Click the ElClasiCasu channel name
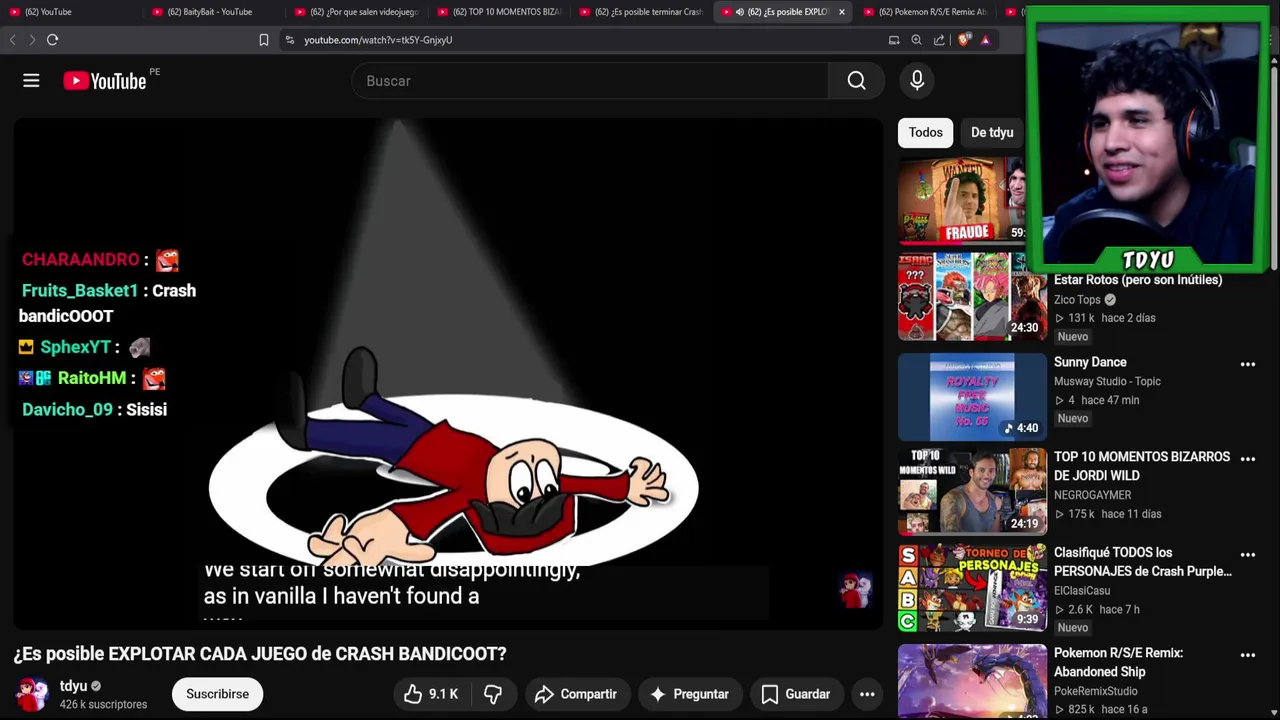The image size is (1280, 720). pos(1082,591)
